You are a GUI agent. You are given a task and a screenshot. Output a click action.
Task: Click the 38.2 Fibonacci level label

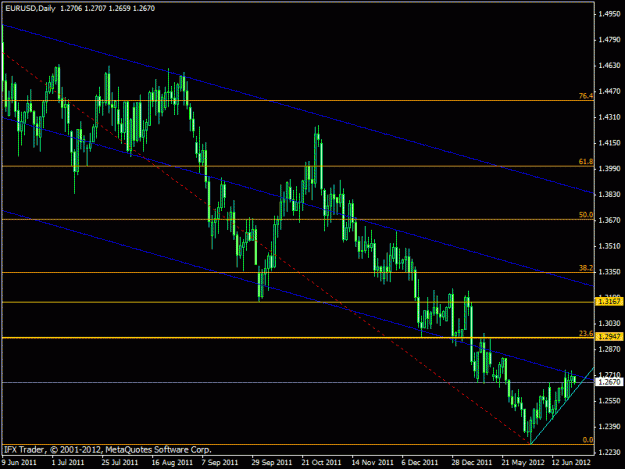[586, 268]
